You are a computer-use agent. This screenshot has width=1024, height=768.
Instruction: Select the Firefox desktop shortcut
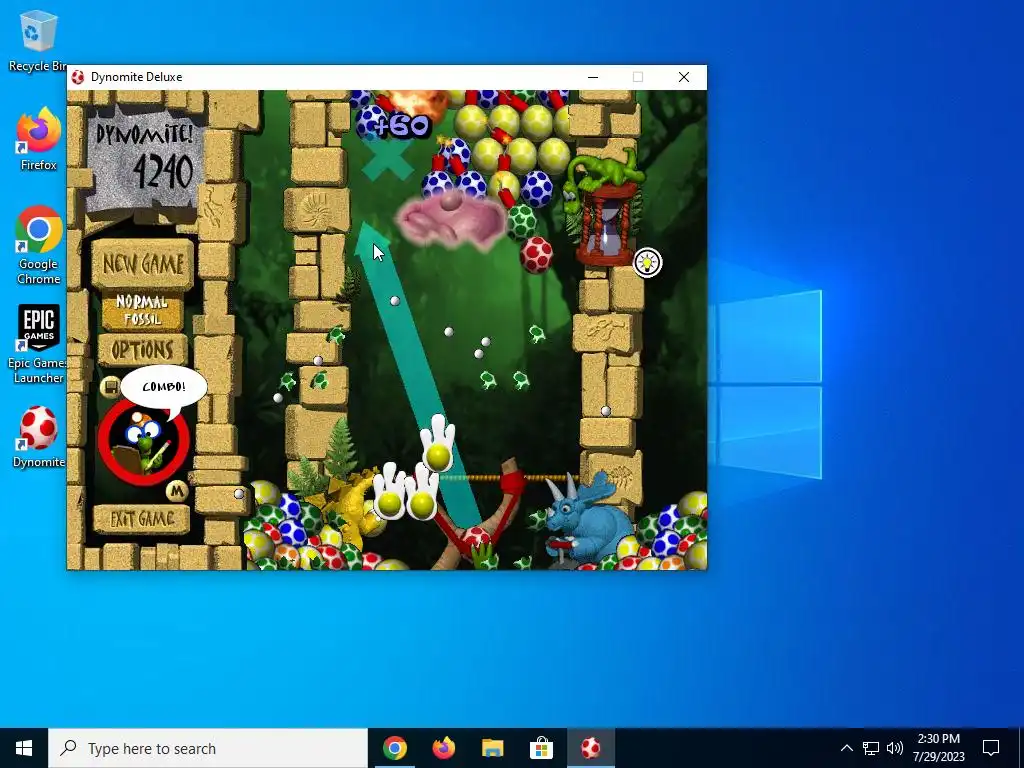coord(39,139)
